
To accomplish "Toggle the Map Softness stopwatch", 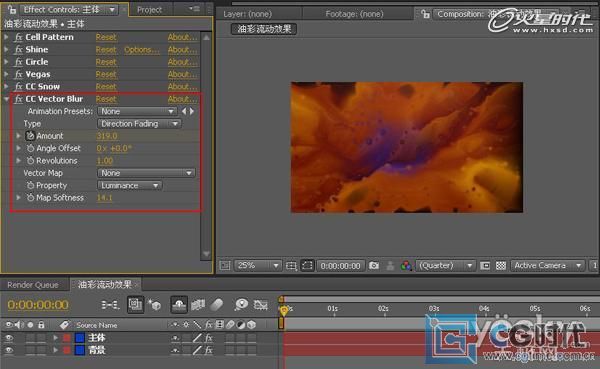I will pyautogui.click(x=30, y=198).
